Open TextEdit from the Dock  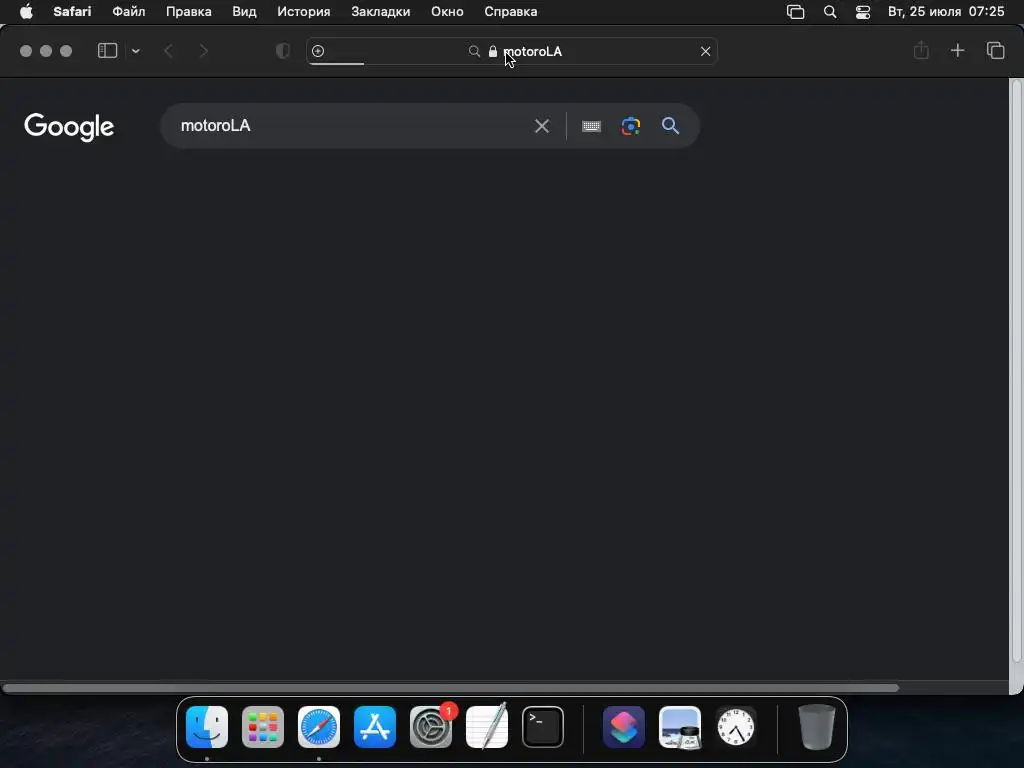[487, 727]
